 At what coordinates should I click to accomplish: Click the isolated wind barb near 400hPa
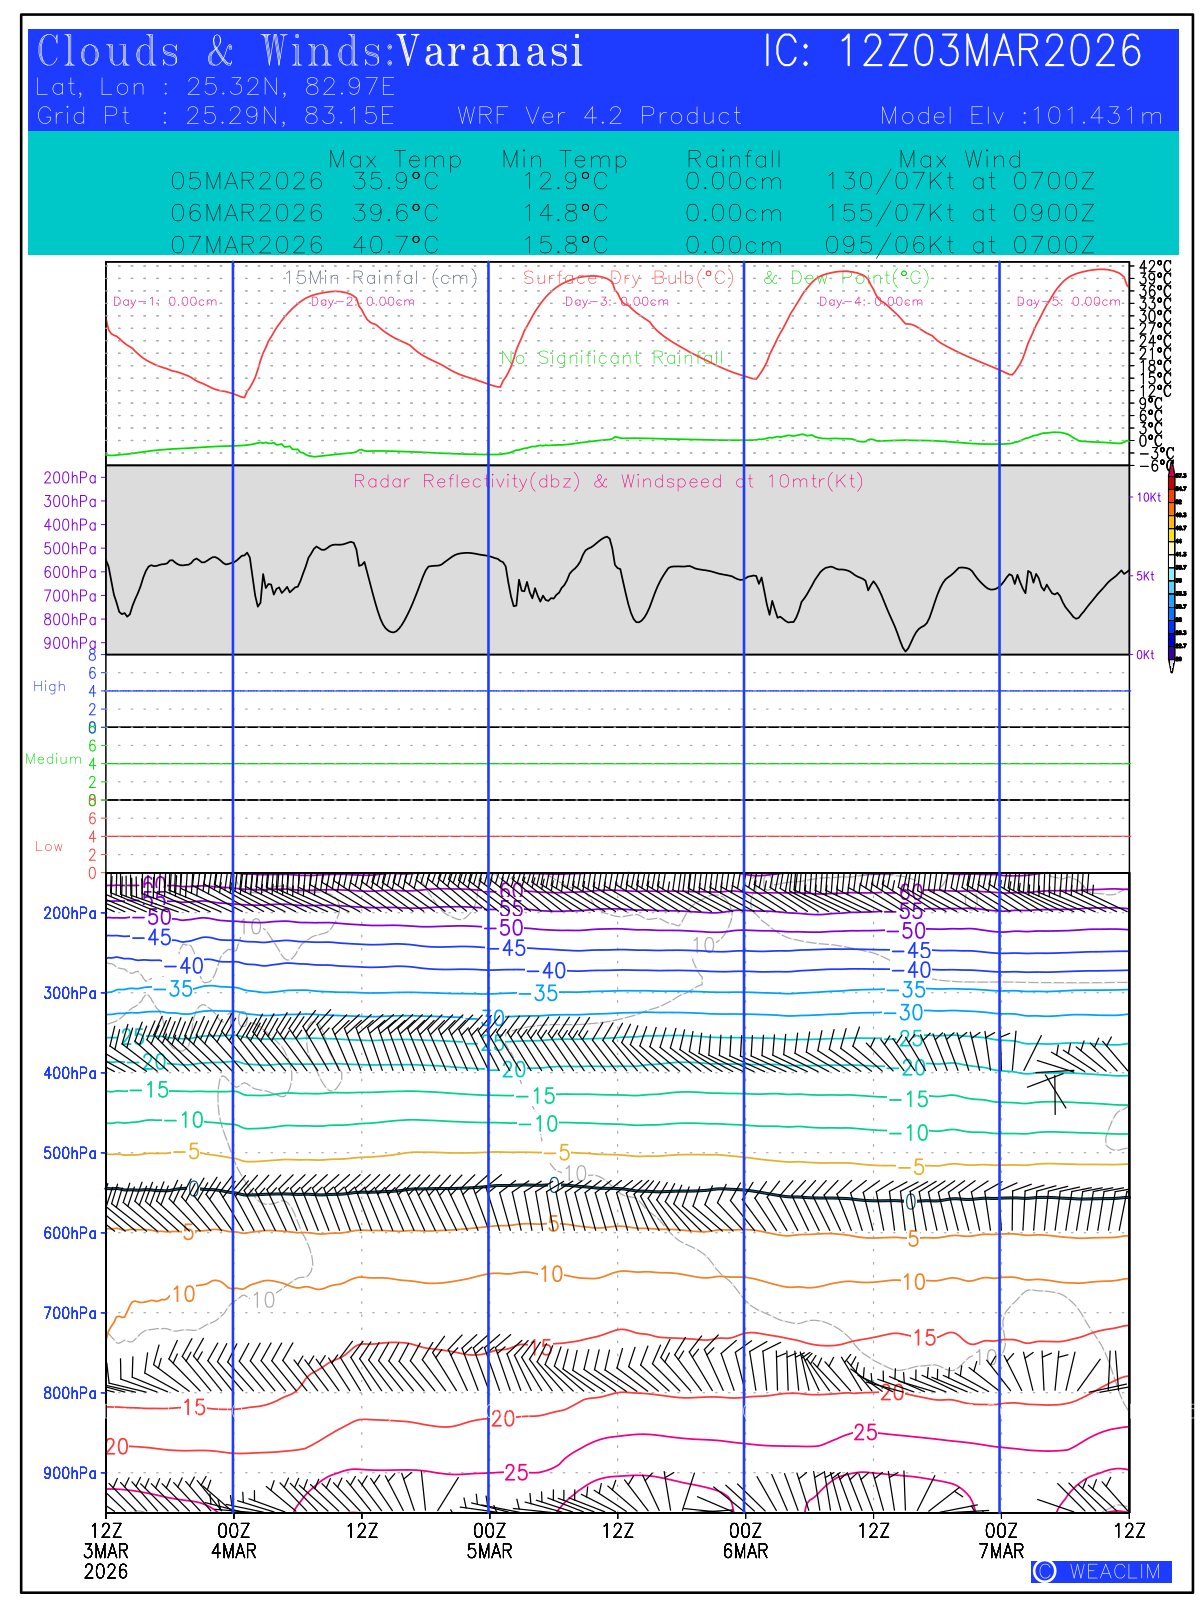[x=1052, y=1085]
